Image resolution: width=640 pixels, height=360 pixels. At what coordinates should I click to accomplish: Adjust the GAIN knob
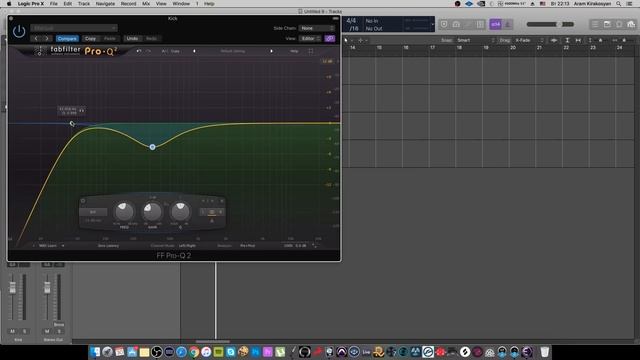(x=152, y=211)
